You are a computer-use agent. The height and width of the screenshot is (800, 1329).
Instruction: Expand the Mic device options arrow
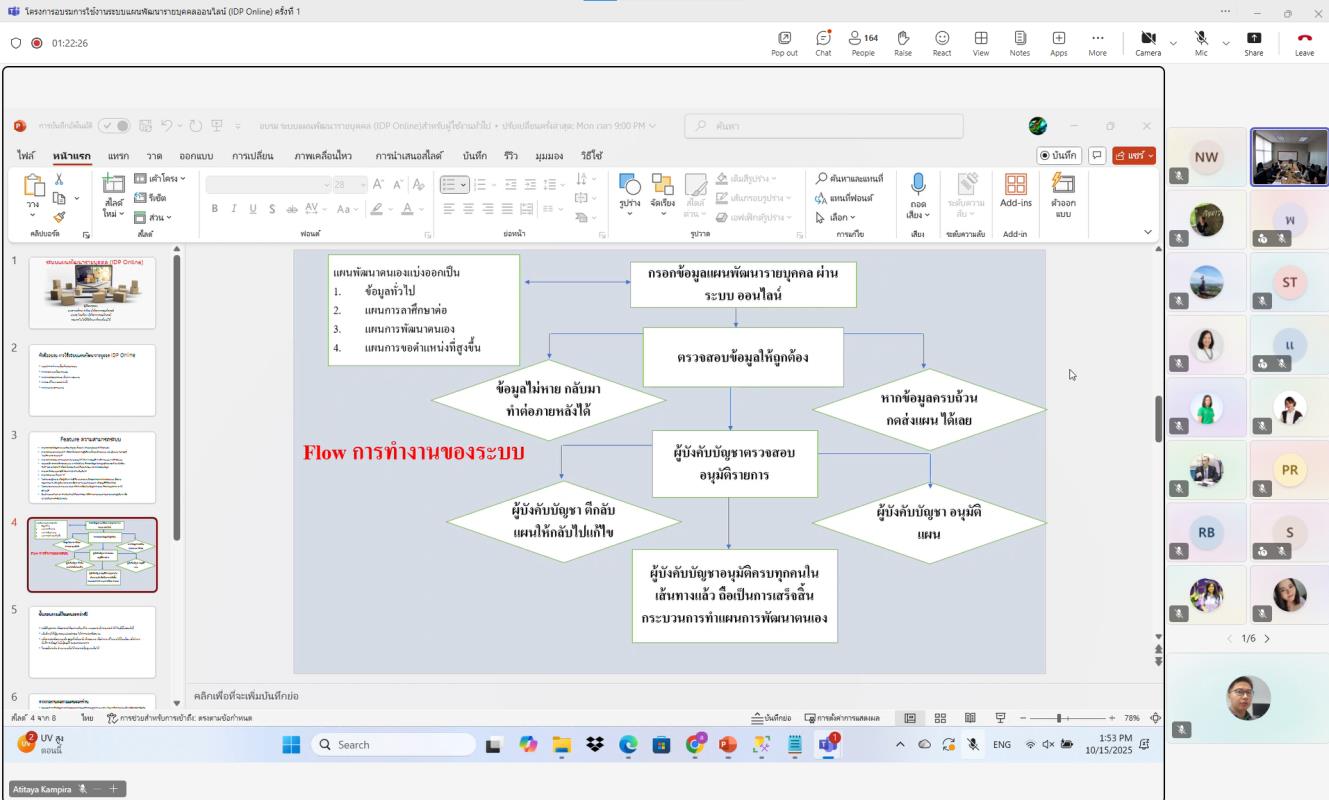[1225, 44]
